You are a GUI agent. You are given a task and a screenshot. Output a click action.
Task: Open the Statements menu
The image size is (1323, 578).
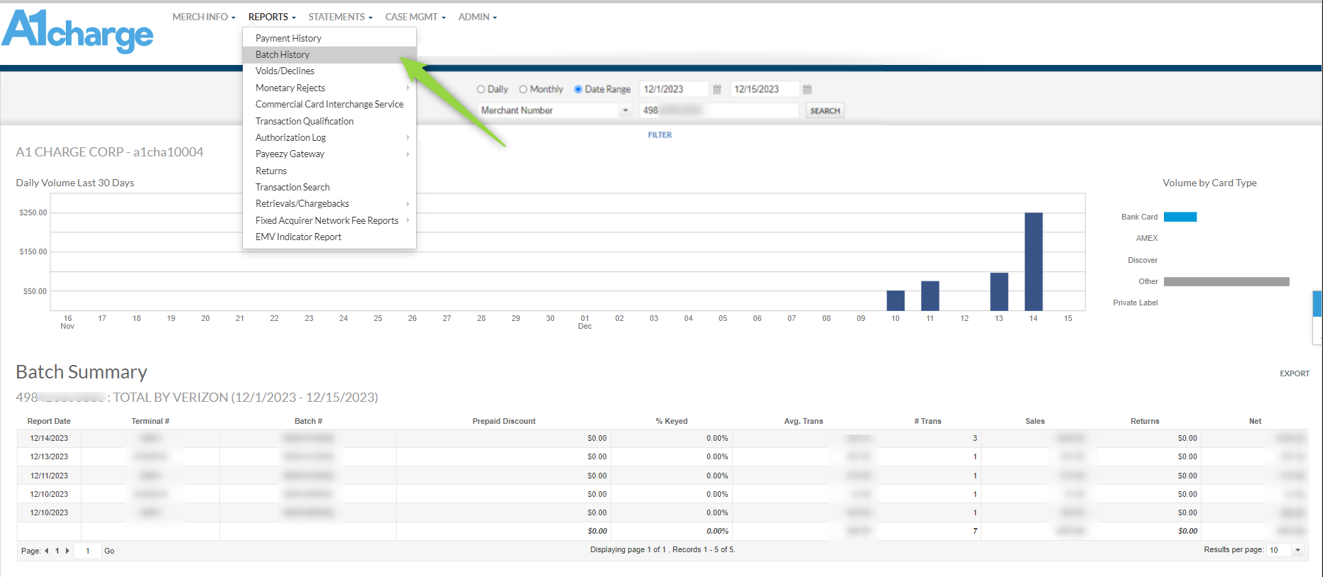click(340, 17)
